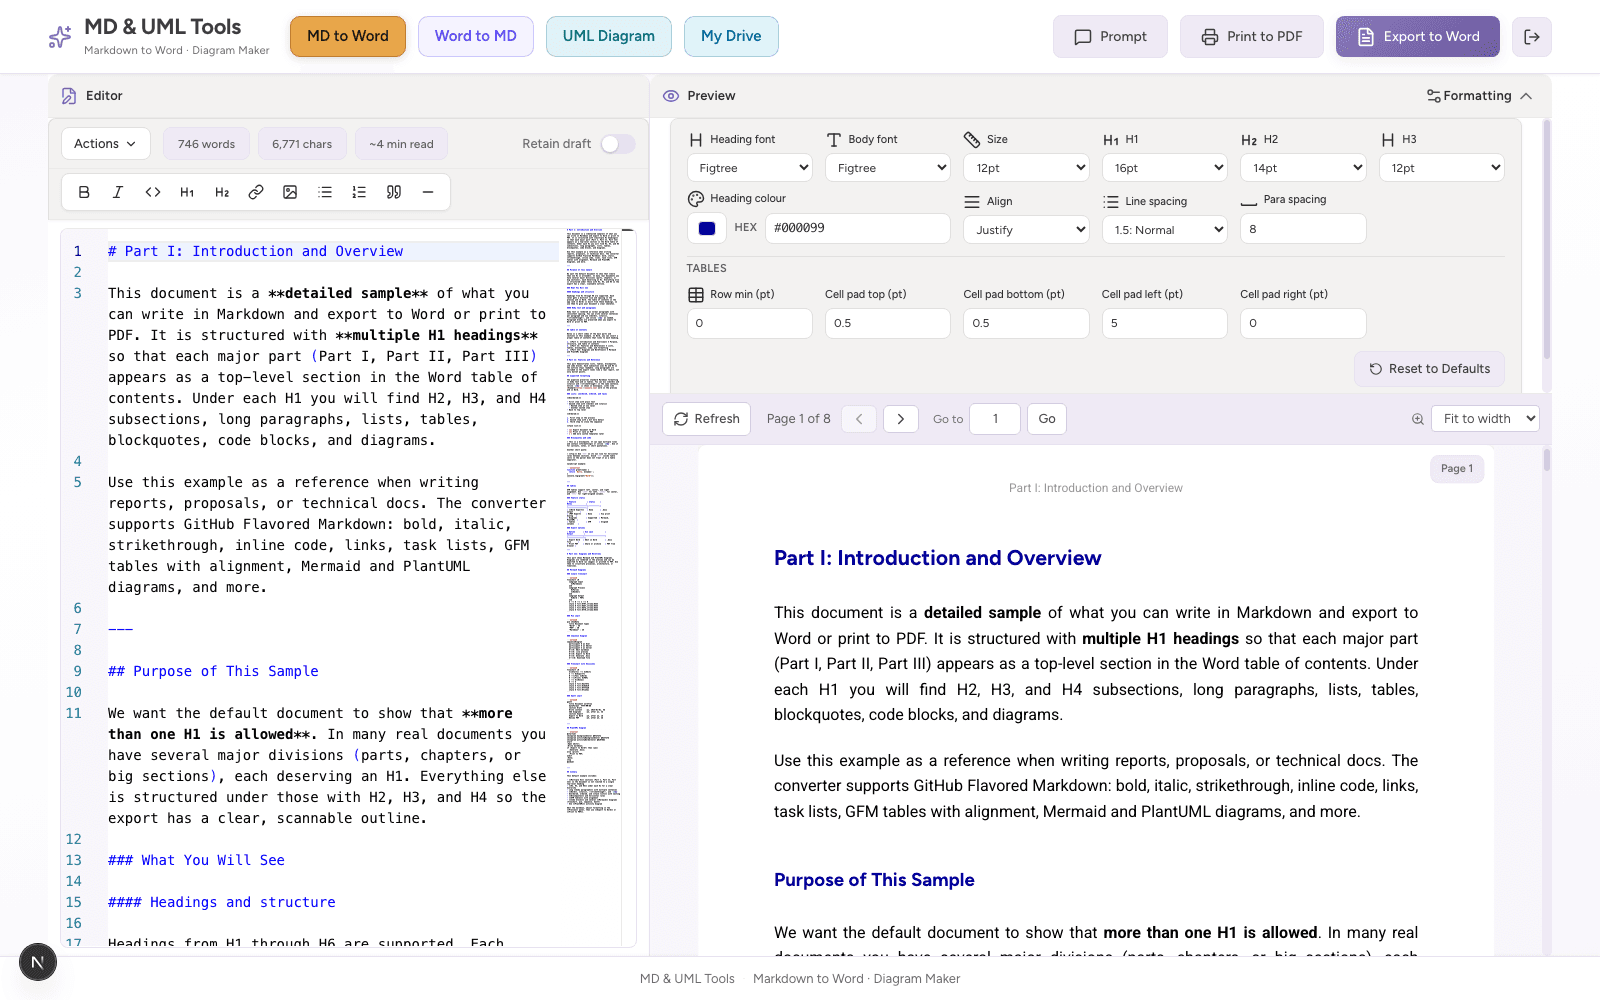Image resolution: width=1600 pixels, height=1000 pixels.
Task: Click Reset to Defaults
Action: tap(1429, 369)
